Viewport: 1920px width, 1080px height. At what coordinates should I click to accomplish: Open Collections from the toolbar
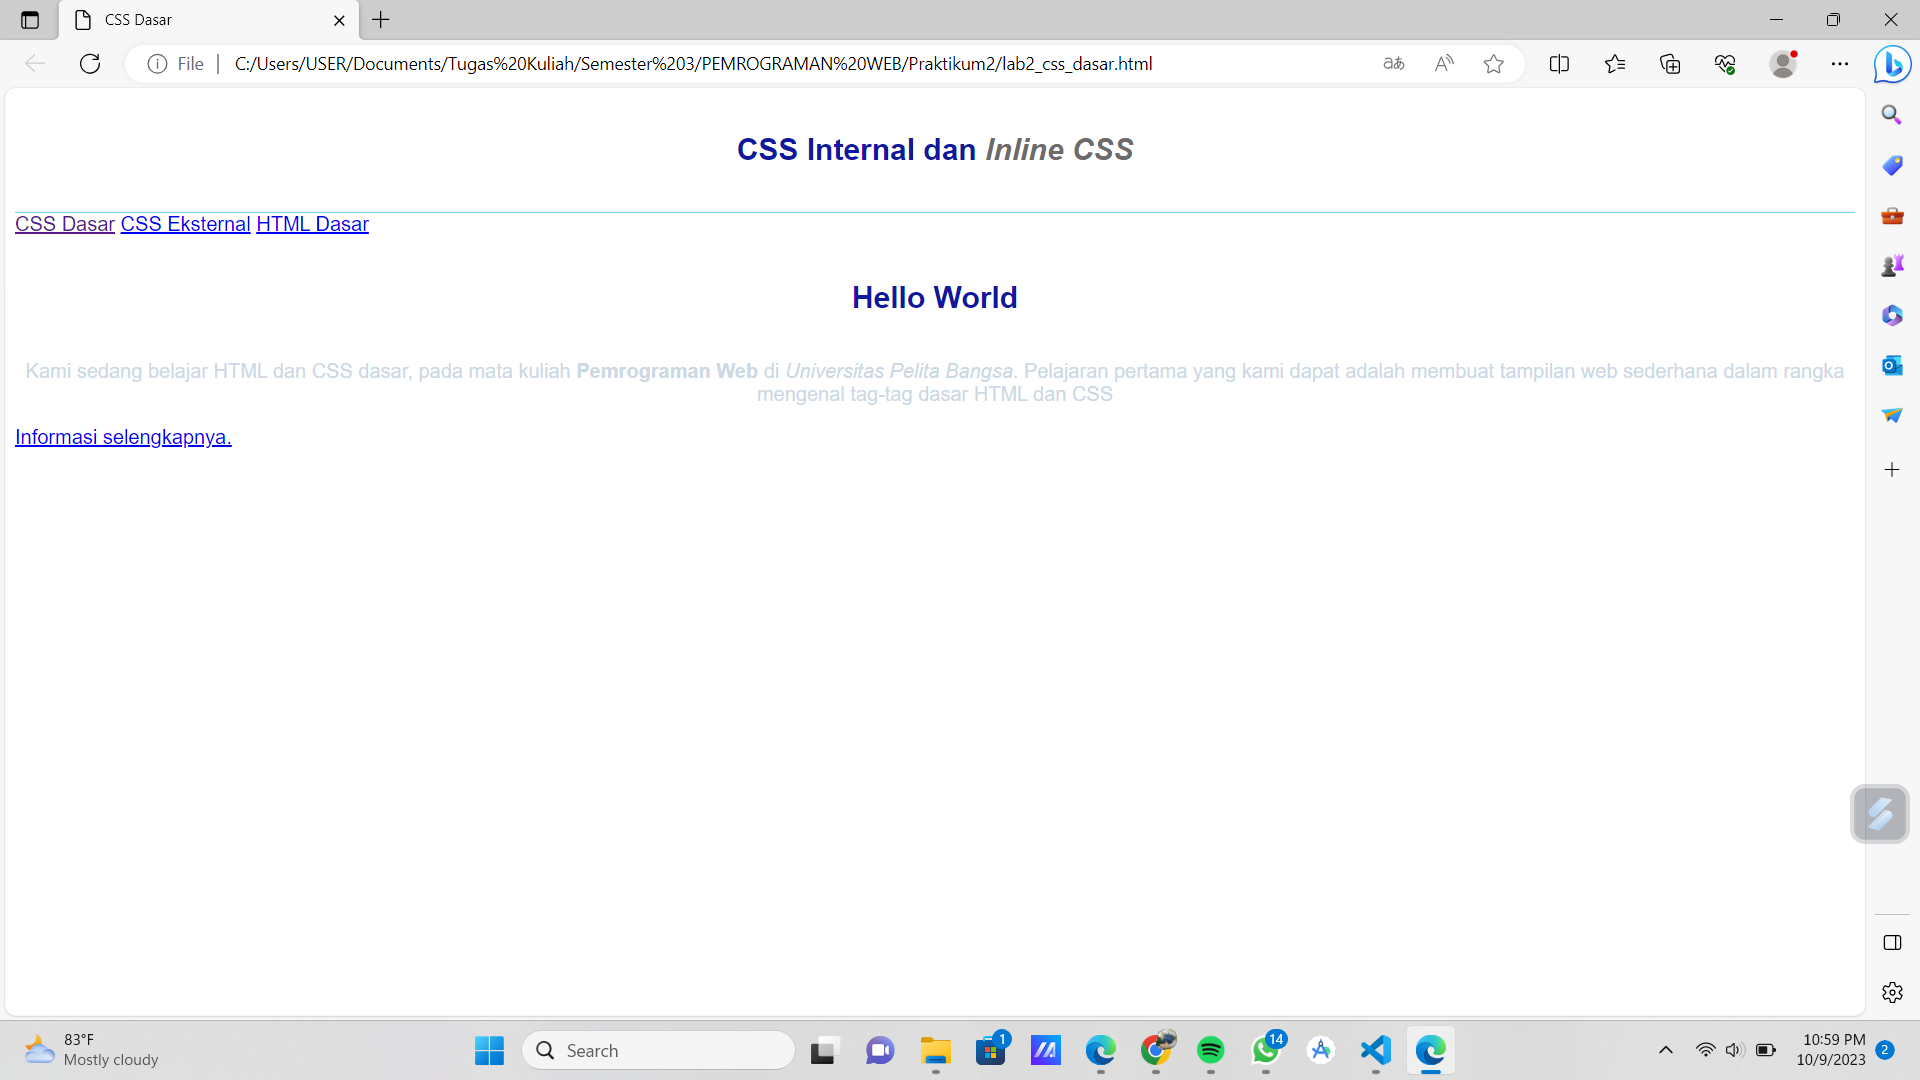pyautogui.click(x=1670, y=63)
